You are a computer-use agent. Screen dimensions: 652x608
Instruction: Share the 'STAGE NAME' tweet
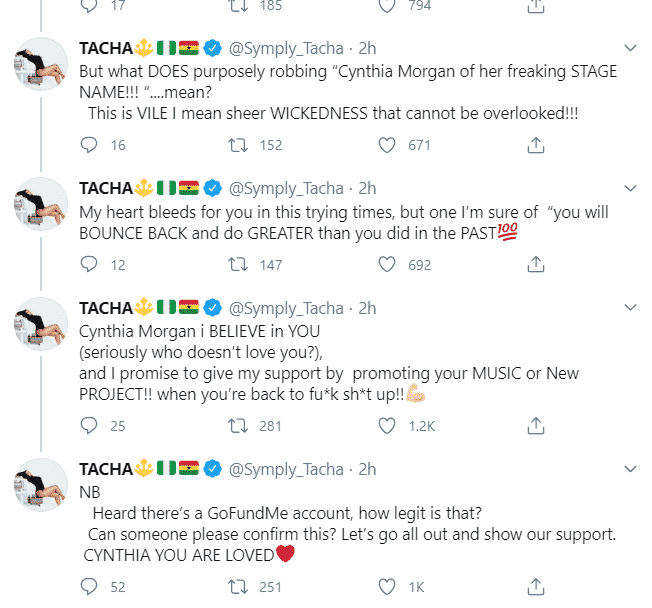536,145
